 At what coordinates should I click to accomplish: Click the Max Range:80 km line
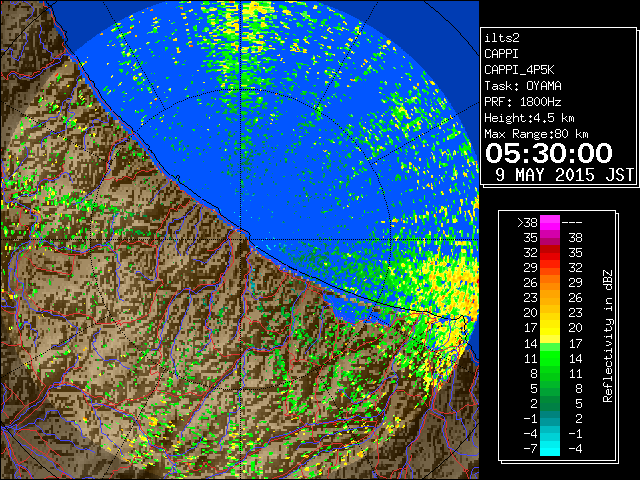536,134
